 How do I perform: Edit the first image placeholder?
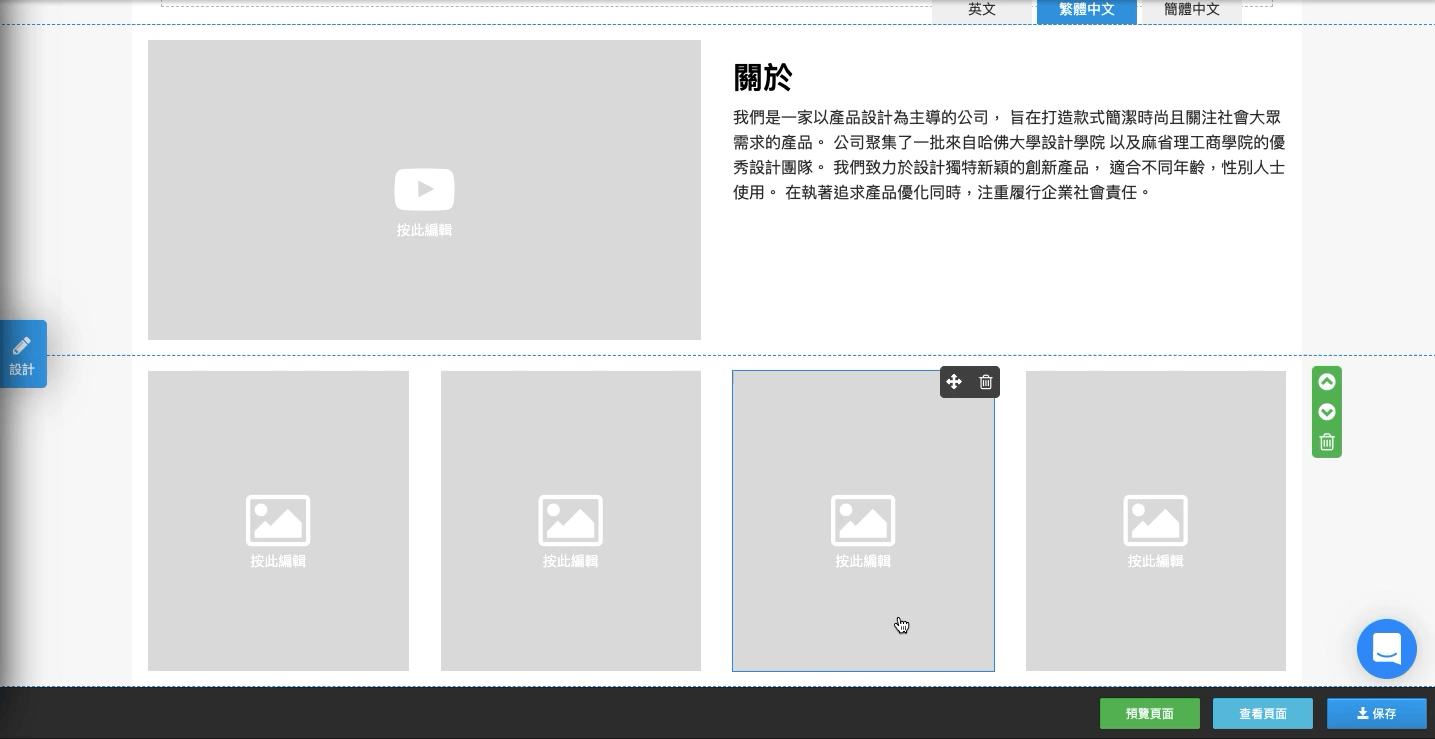click(278, 521)
